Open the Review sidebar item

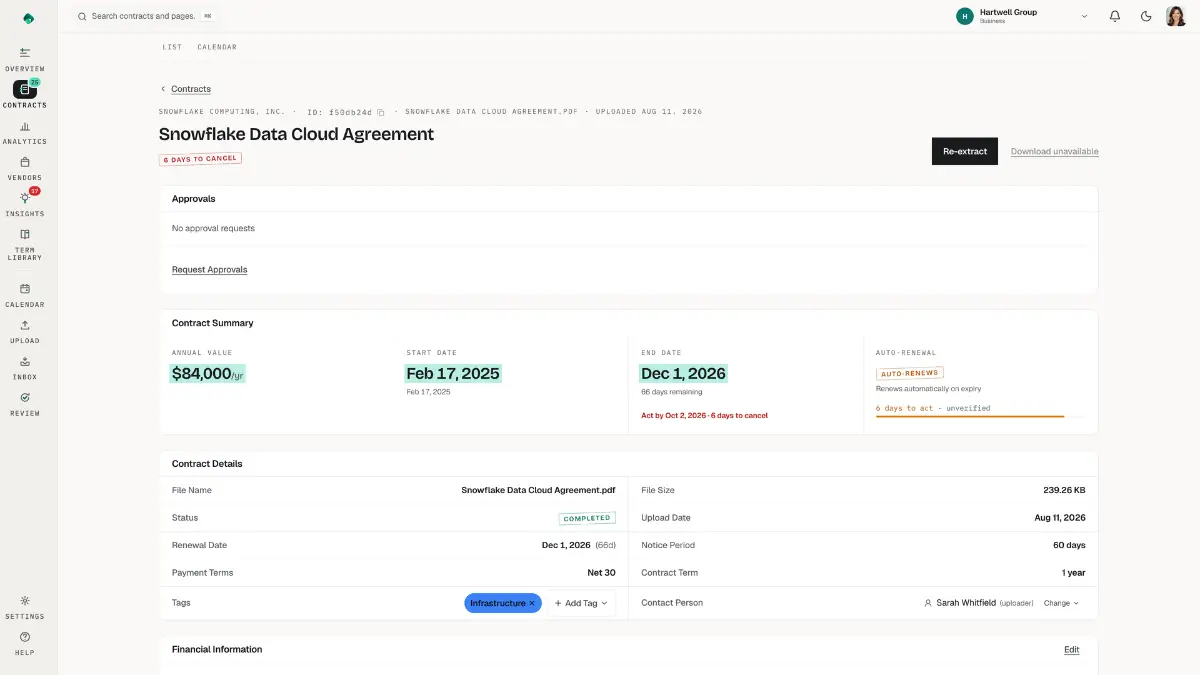25,404
